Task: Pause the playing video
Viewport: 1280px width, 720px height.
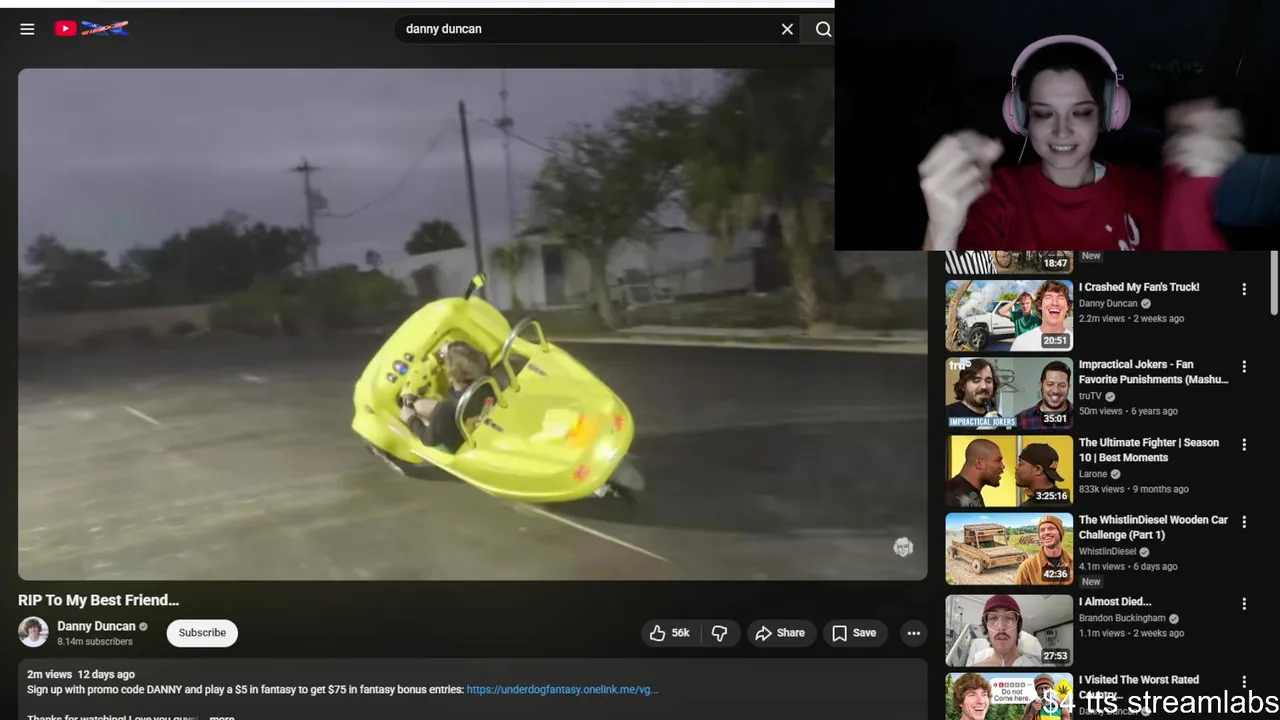Action: click(472, 324)
